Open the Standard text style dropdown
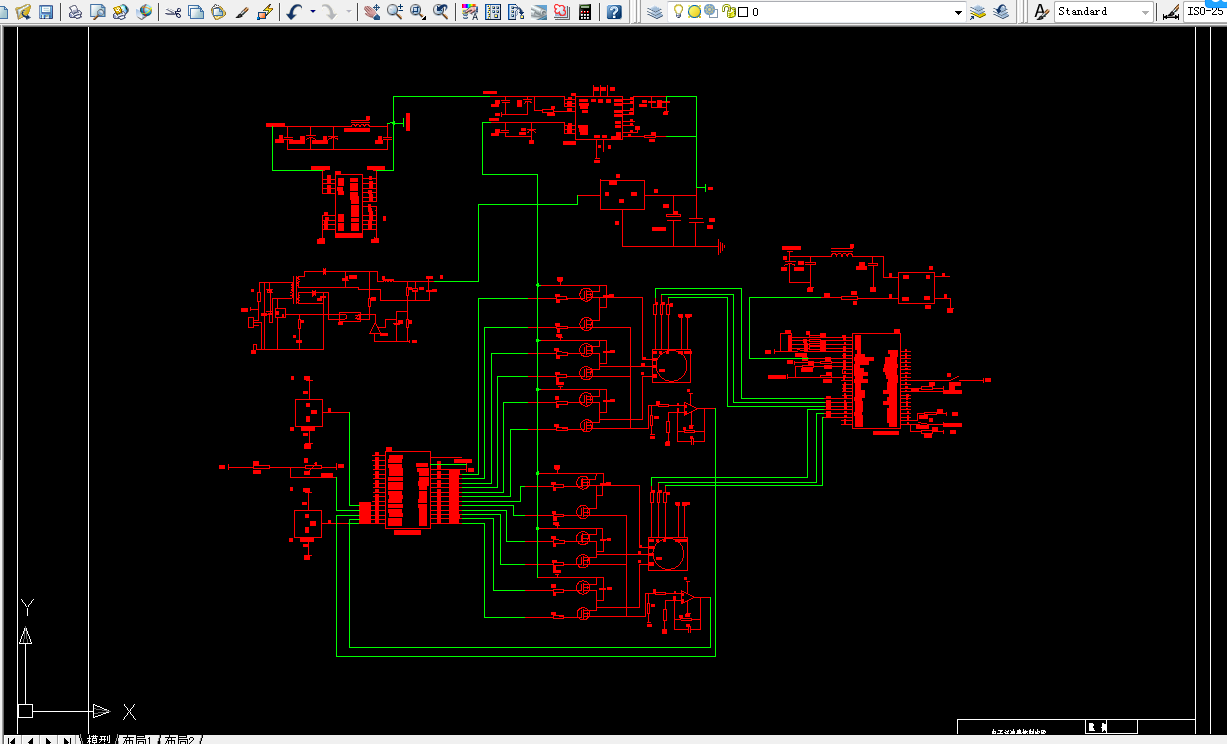The width and height of the screenshot is (1227, 744). coord(1104,12)
